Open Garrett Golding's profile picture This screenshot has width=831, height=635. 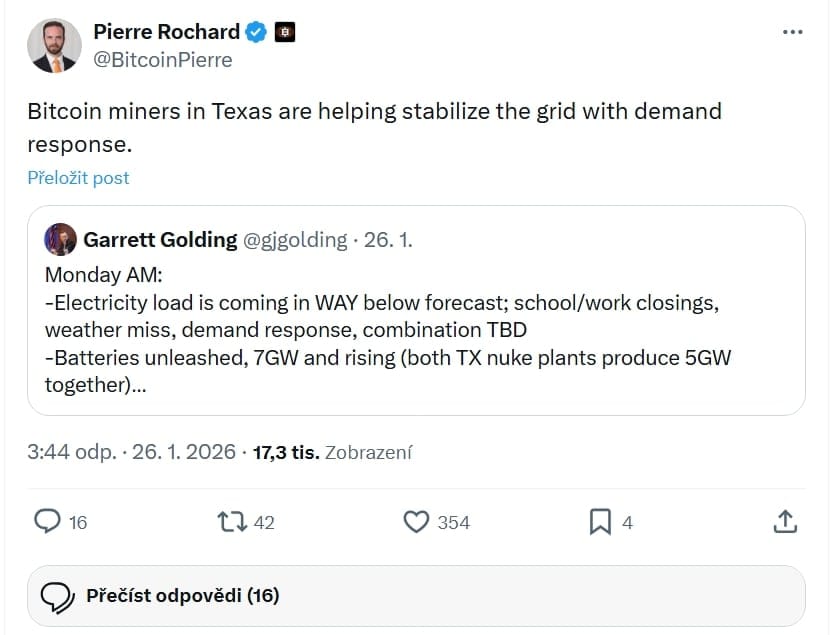click(x=60, y=239)
